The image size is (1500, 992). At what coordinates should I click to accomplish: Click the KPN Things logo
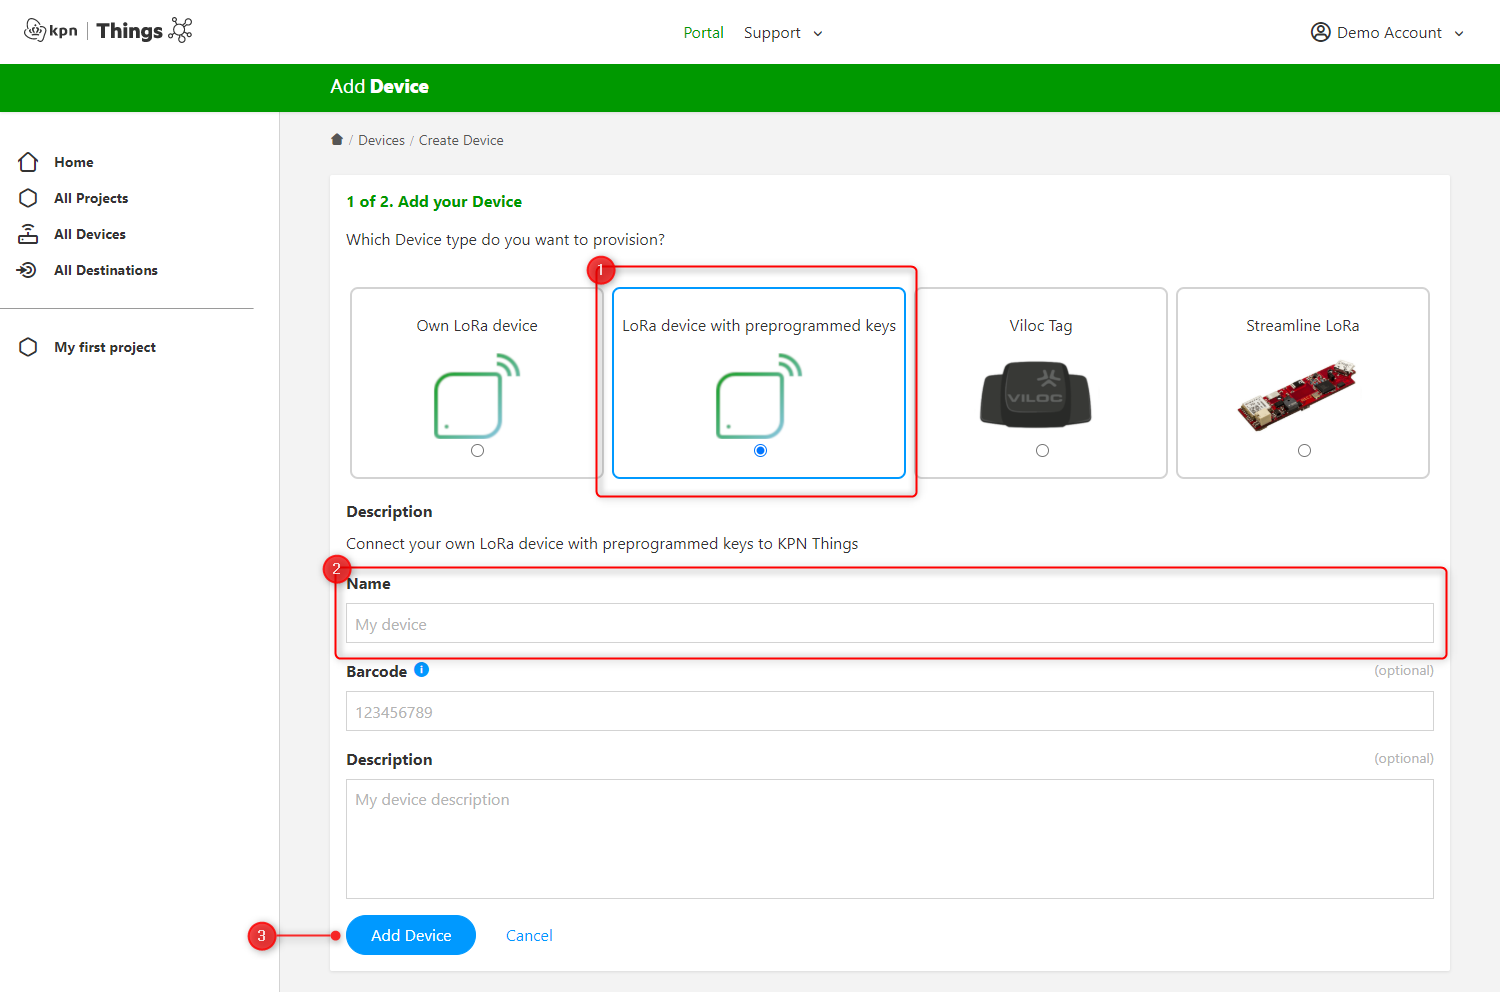(x=108, y=31)
